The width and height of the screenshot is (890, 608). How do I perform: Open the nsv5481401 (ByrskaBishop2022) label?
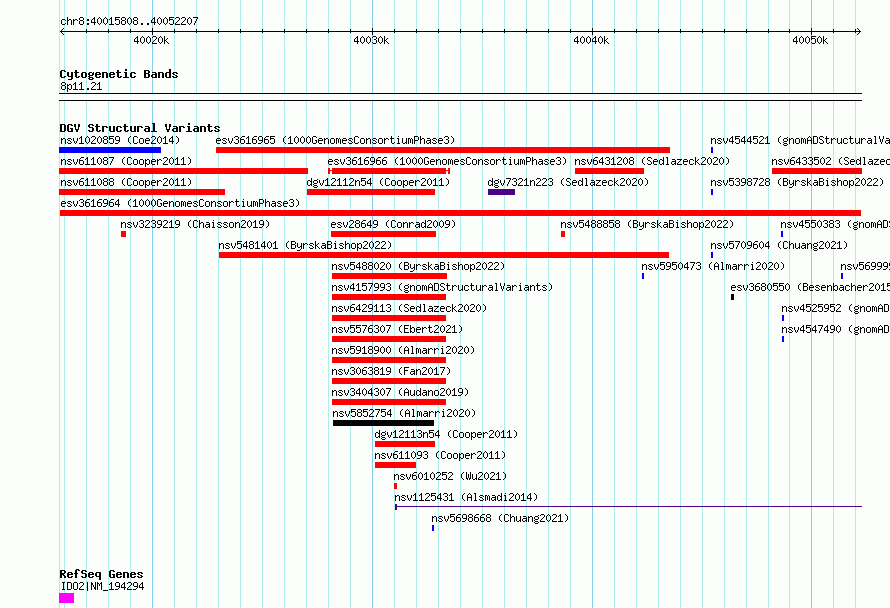(305, 245)
